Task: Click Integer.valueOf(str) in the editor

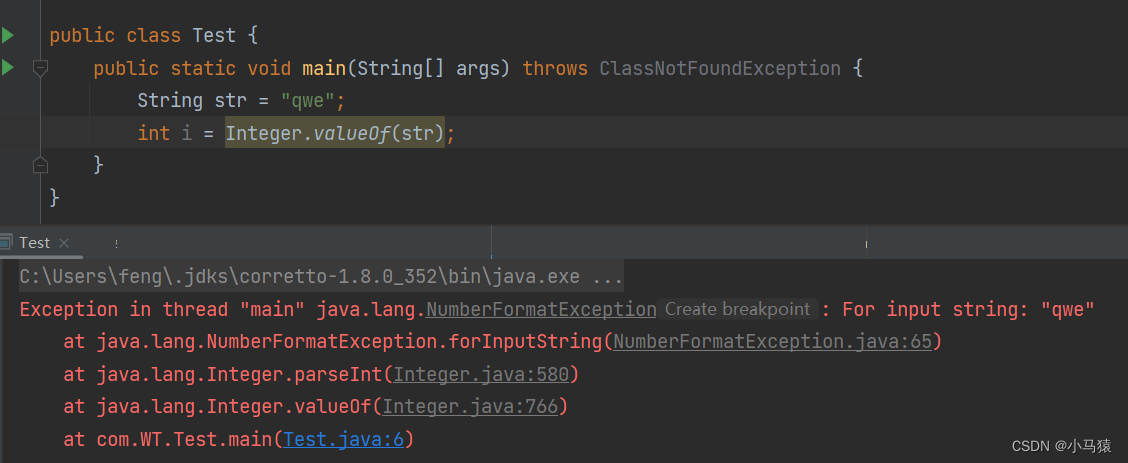Action: pos(335,133)
